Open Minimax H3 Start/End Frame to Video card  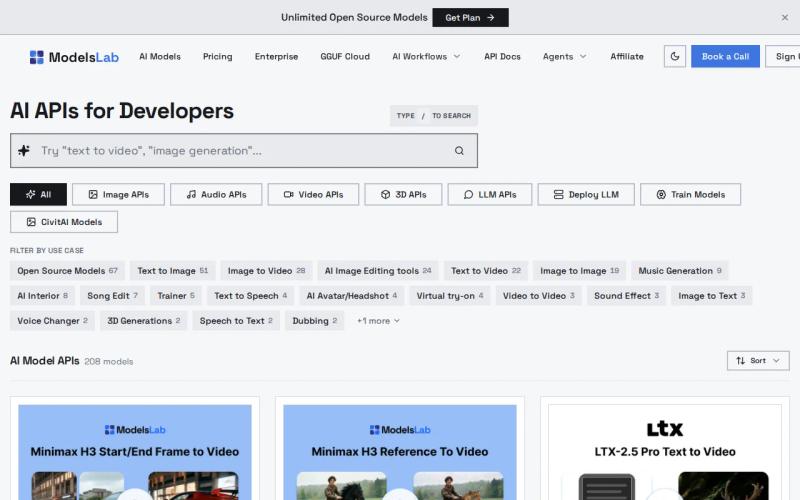[x=135, y=449]
